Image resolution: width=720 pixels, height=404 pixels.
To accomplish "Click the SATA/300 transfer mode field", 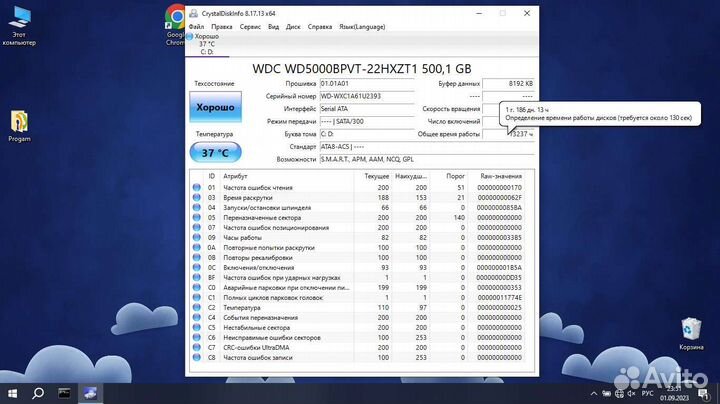I will click(367, 122).
